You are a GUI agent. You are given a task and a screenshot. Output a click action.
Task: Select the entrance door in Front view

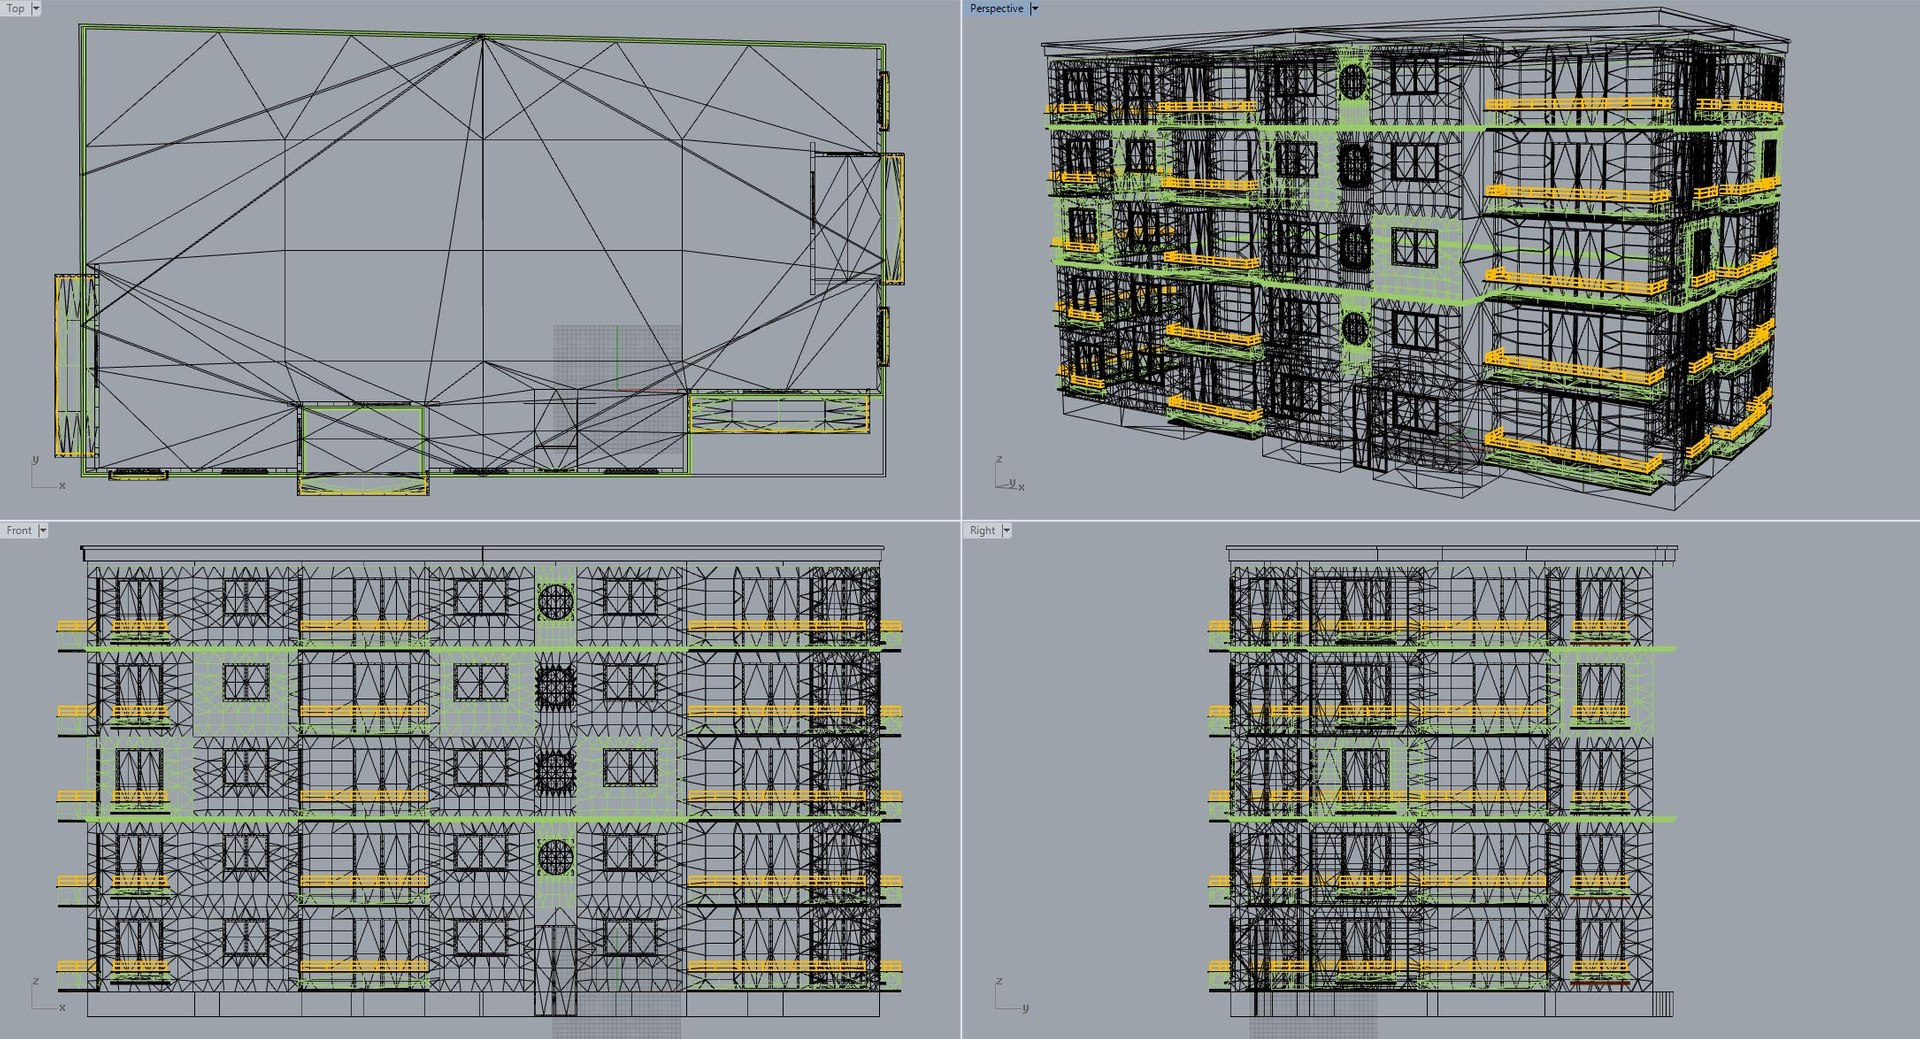coord(555,970)
